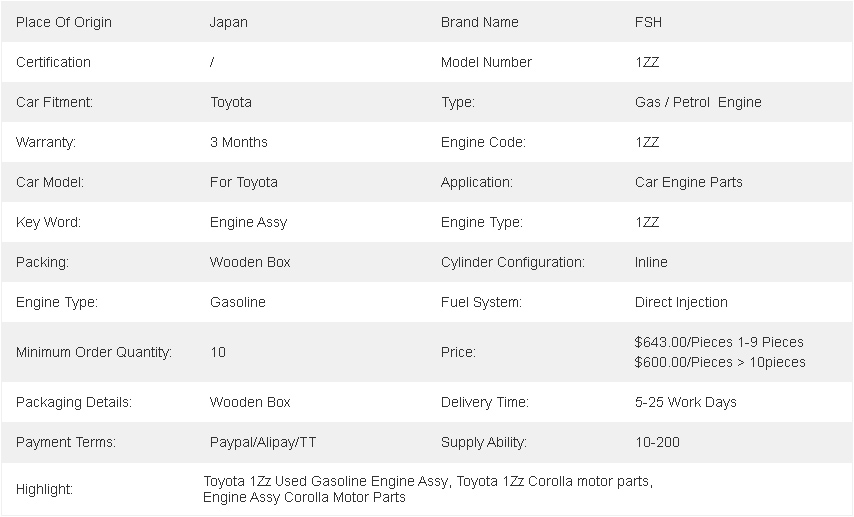Click the "Model Number" label
The image size is (854, 517).
pos(486,62)
